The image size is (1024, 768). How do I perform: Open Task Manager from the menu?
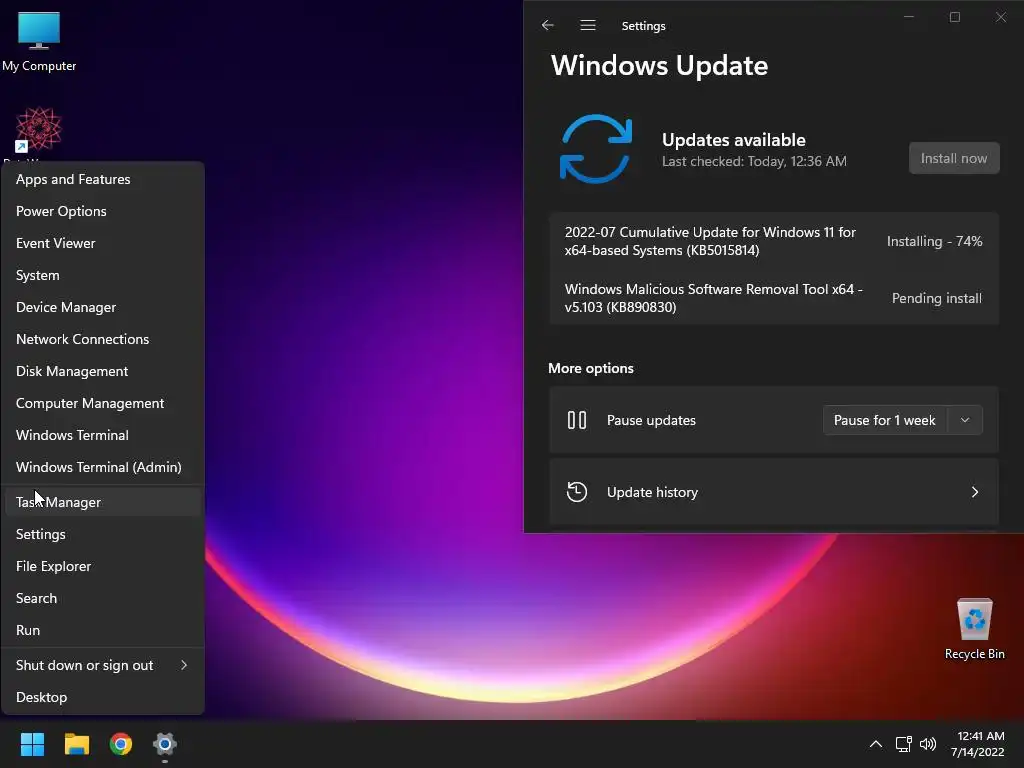click(x=103, y=502)
